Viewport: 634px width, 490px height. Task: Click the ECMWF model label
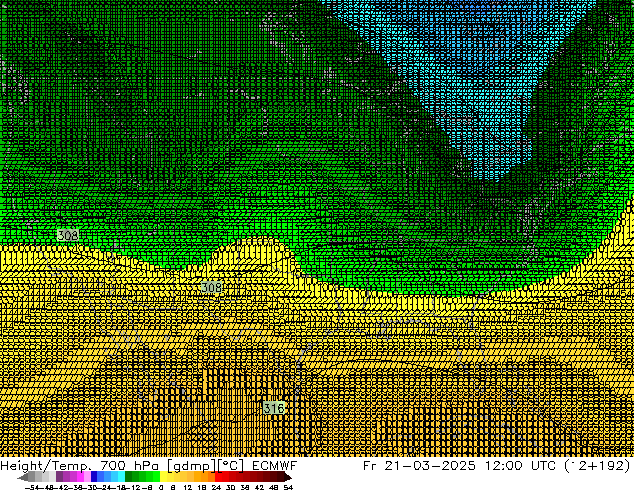tap(275, 466)
